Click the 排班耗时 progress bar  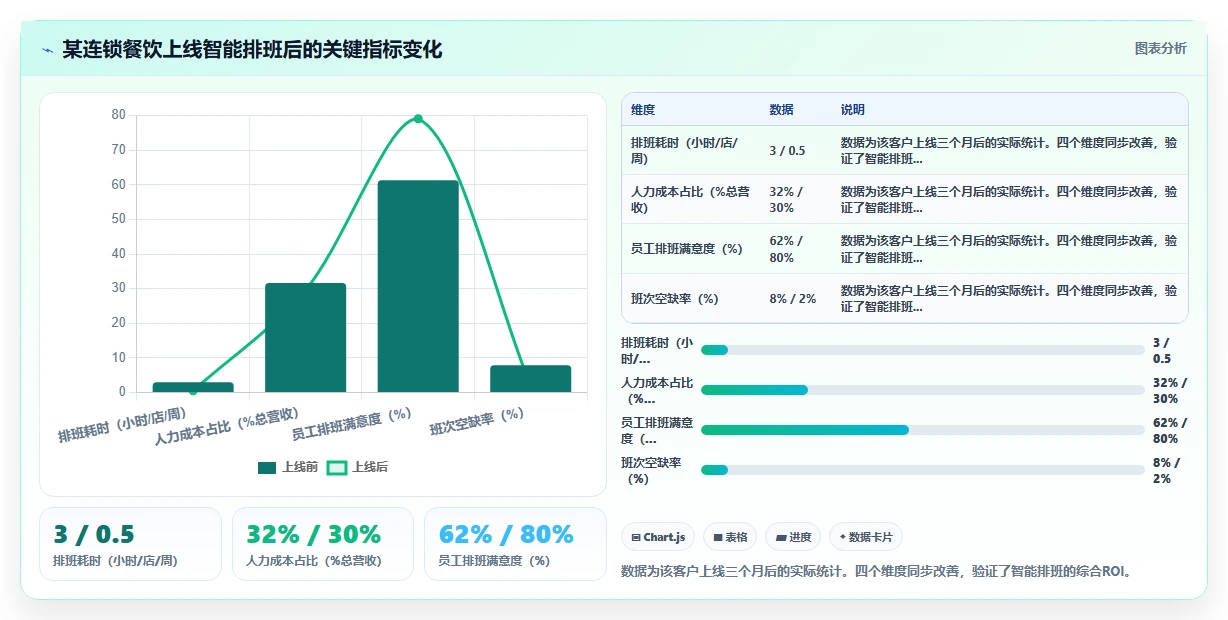point(922,350)
